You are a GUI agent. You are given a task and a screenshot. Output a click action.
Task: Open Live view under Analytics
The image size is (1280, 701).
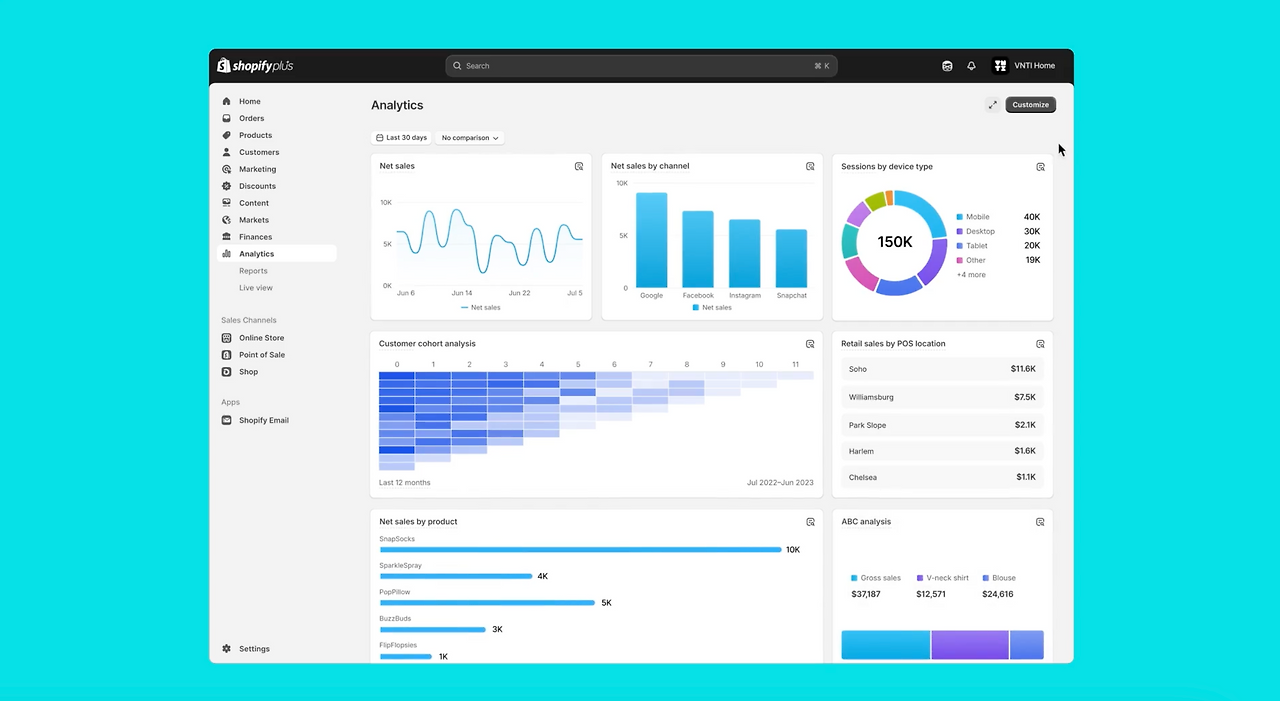[256, 288]
